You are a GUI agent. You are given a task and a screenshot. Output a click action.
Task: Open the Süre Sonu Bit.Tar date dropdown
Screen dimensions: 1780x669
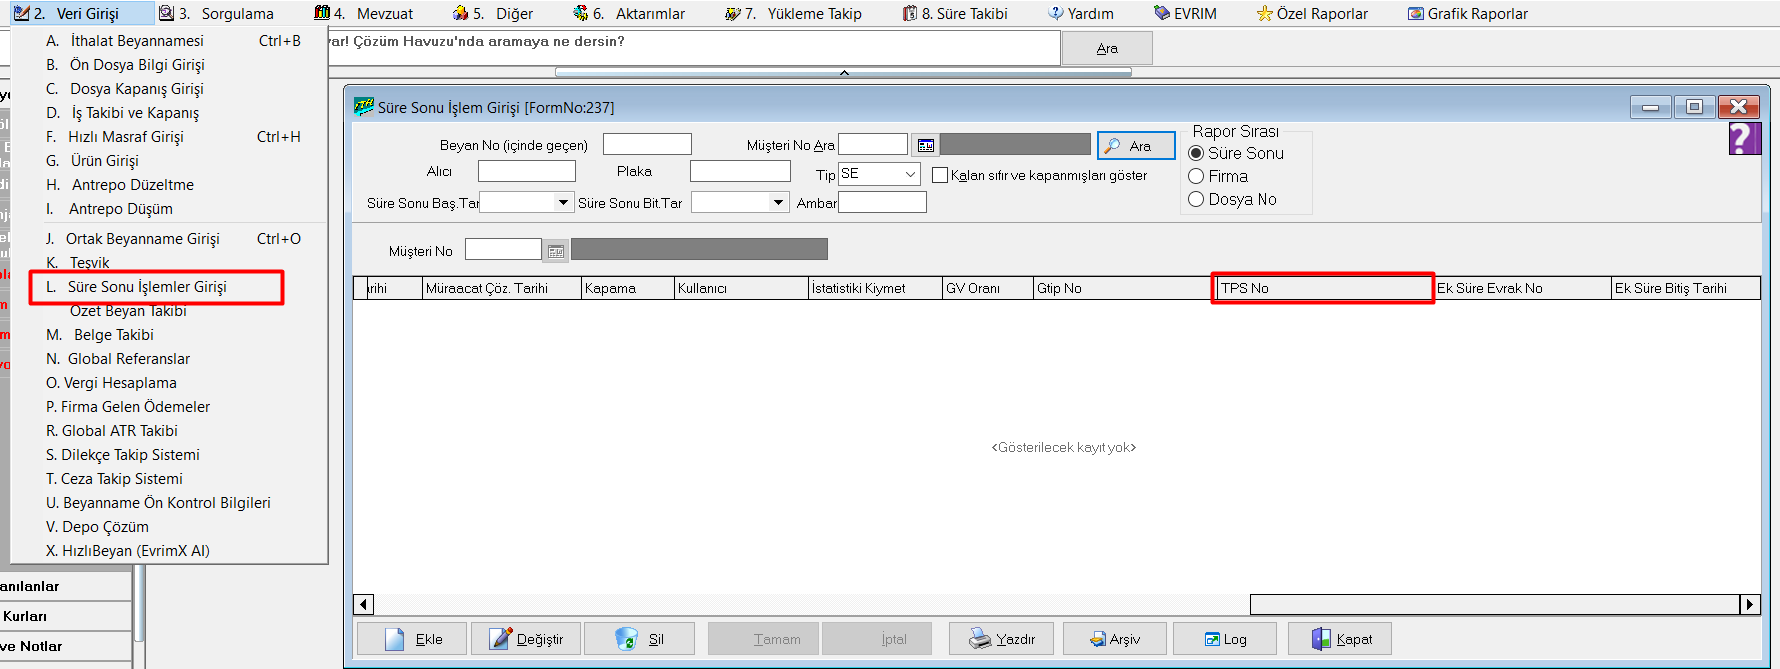778,202
